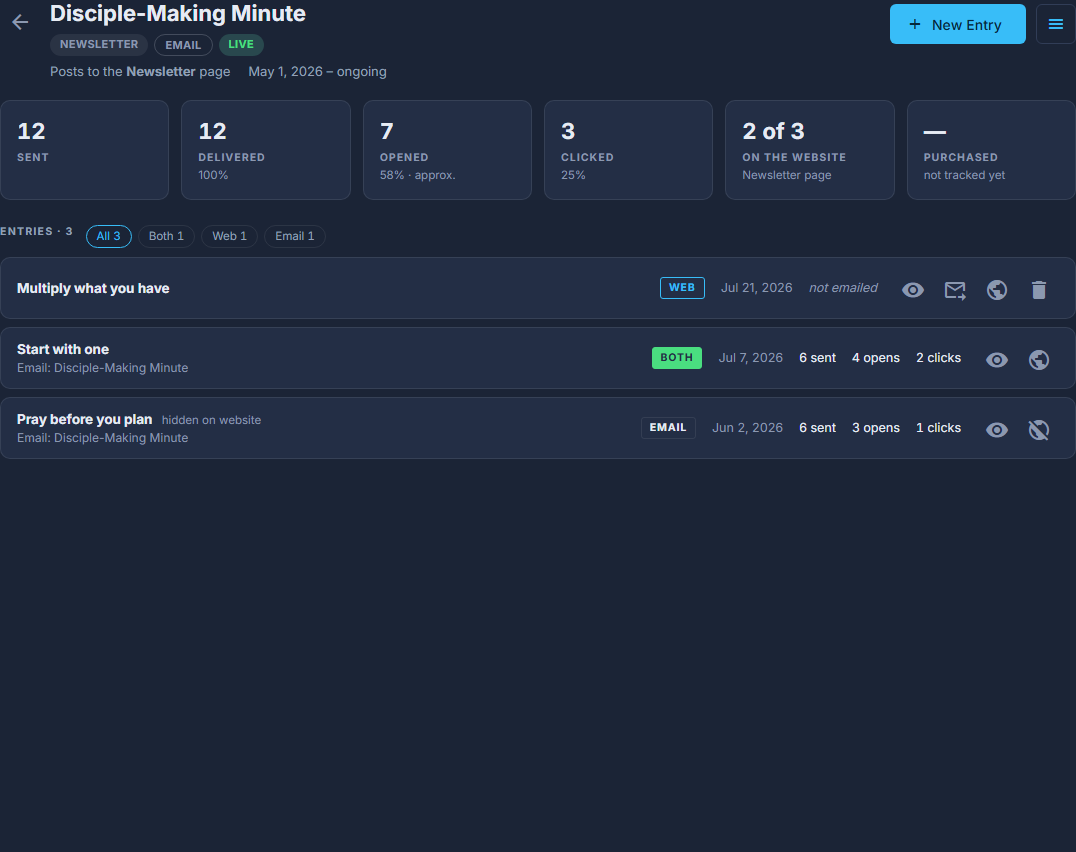Click the EMAIL badge on 'Pray before you plan'

(668, 428)
